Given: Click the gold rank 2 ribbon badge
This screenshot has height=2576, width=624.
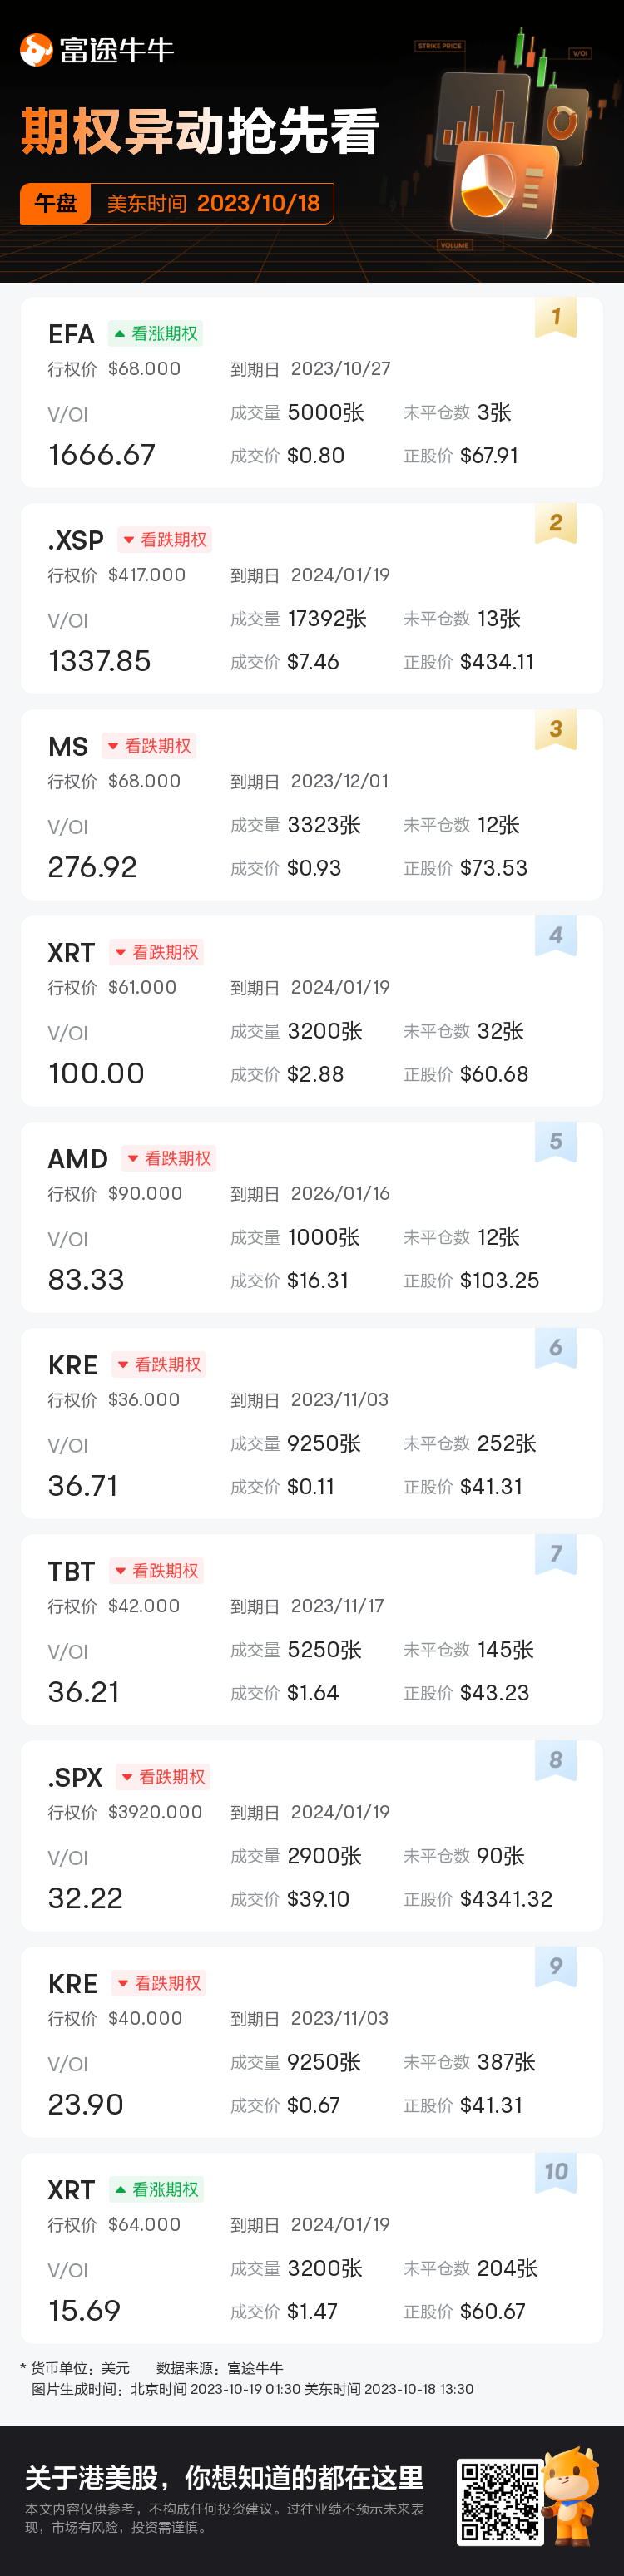Looking at the screenshot, I should click(555, 524).
